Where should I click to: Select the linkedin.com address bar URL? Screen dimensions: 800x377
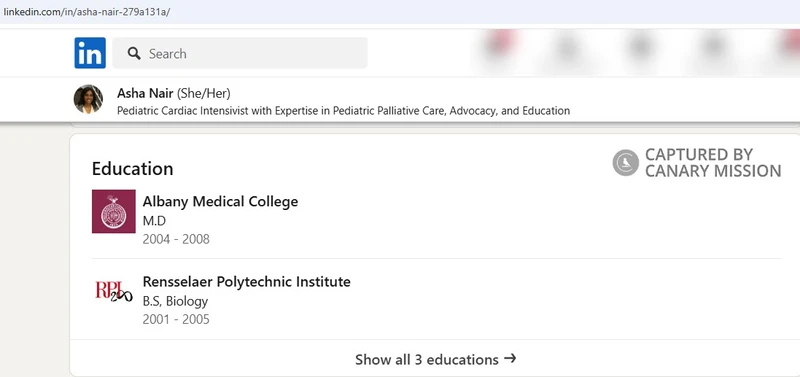pyautogui.click(x=86, y=12)
